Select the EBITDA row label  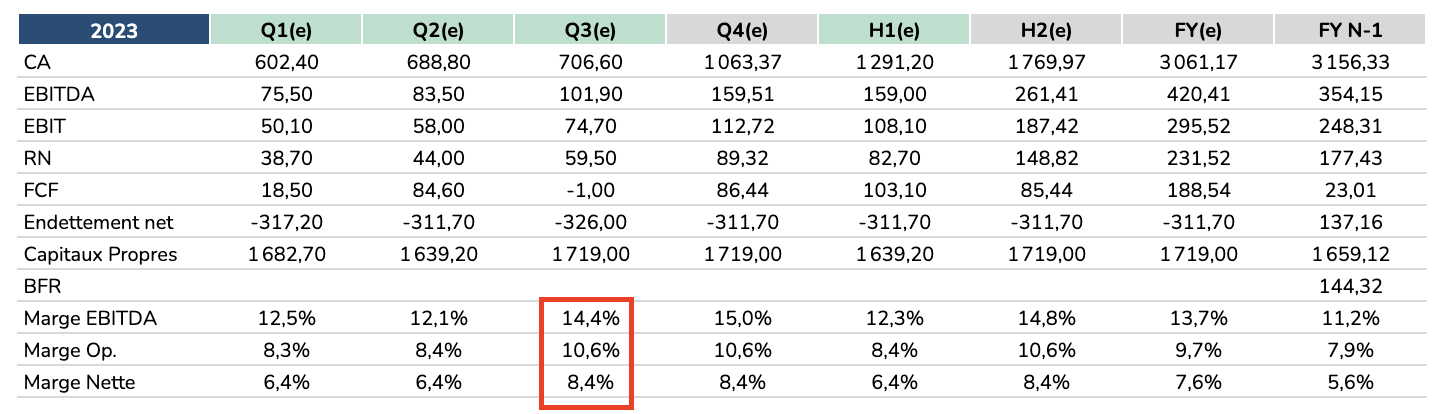(x=52, y=95)
